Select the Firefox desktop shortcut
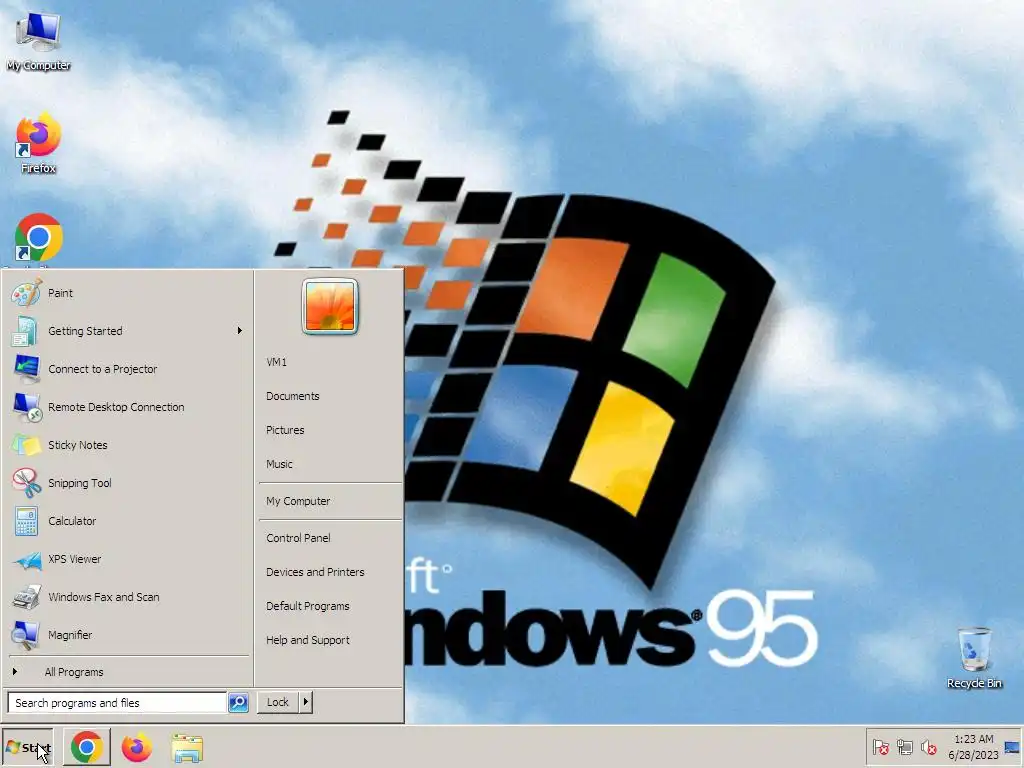1024x768 pixels. (38, 144)
